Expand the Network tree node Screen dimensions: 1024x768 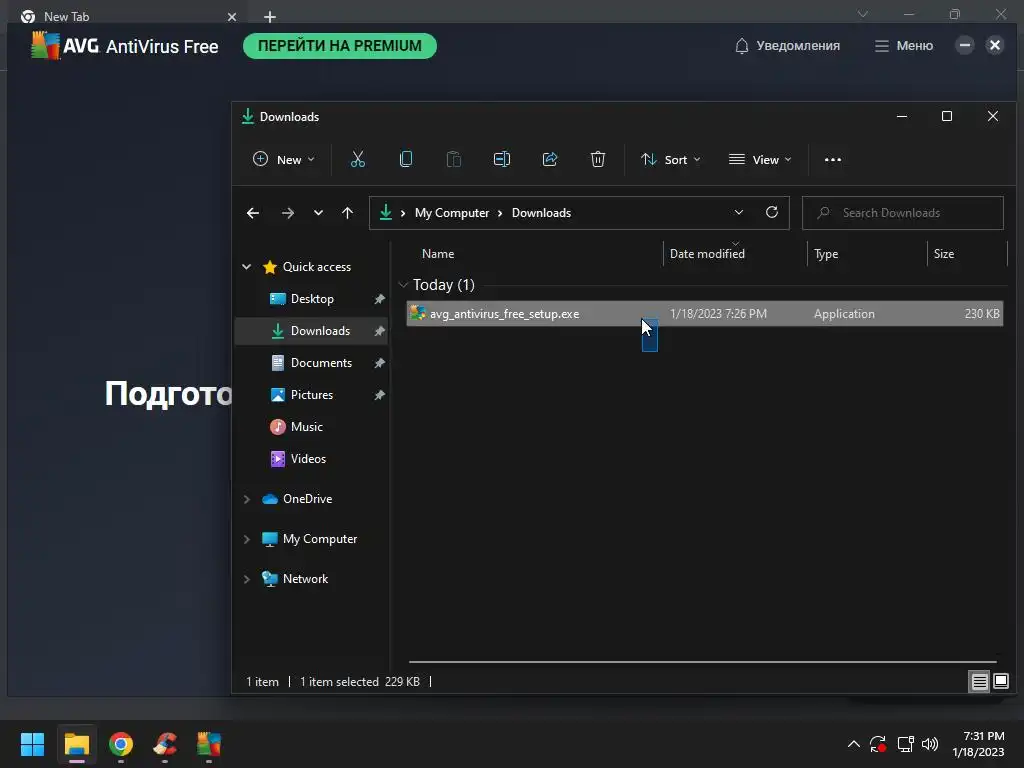[247, 579]
